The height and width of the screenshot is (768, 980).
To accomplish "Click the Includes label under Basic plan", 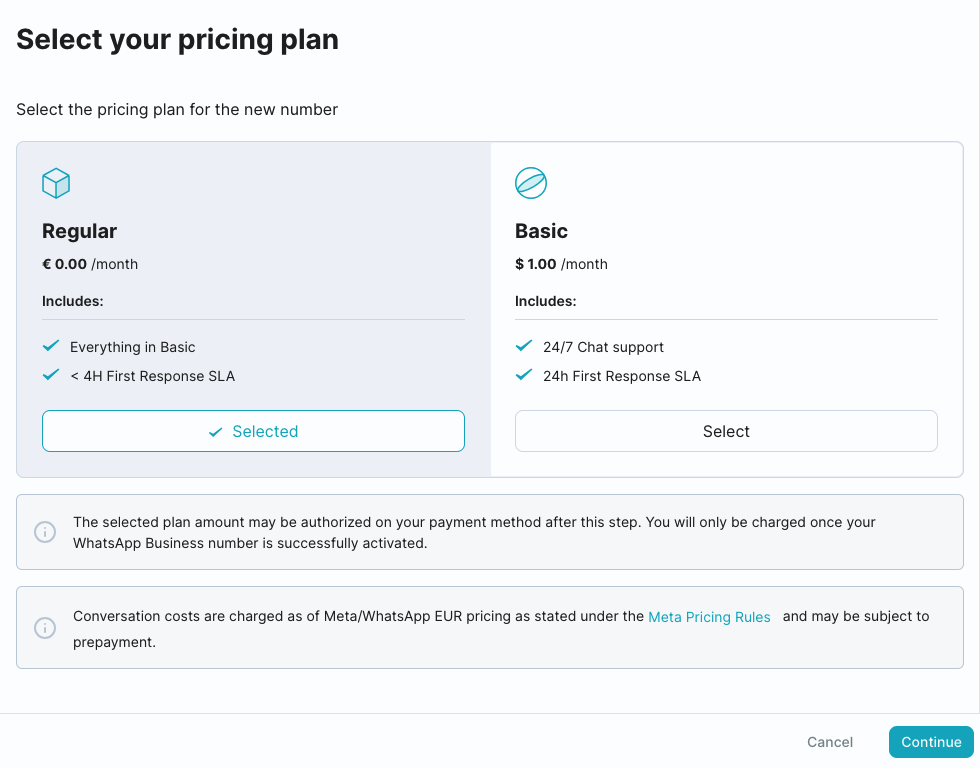I will point(545,301).
